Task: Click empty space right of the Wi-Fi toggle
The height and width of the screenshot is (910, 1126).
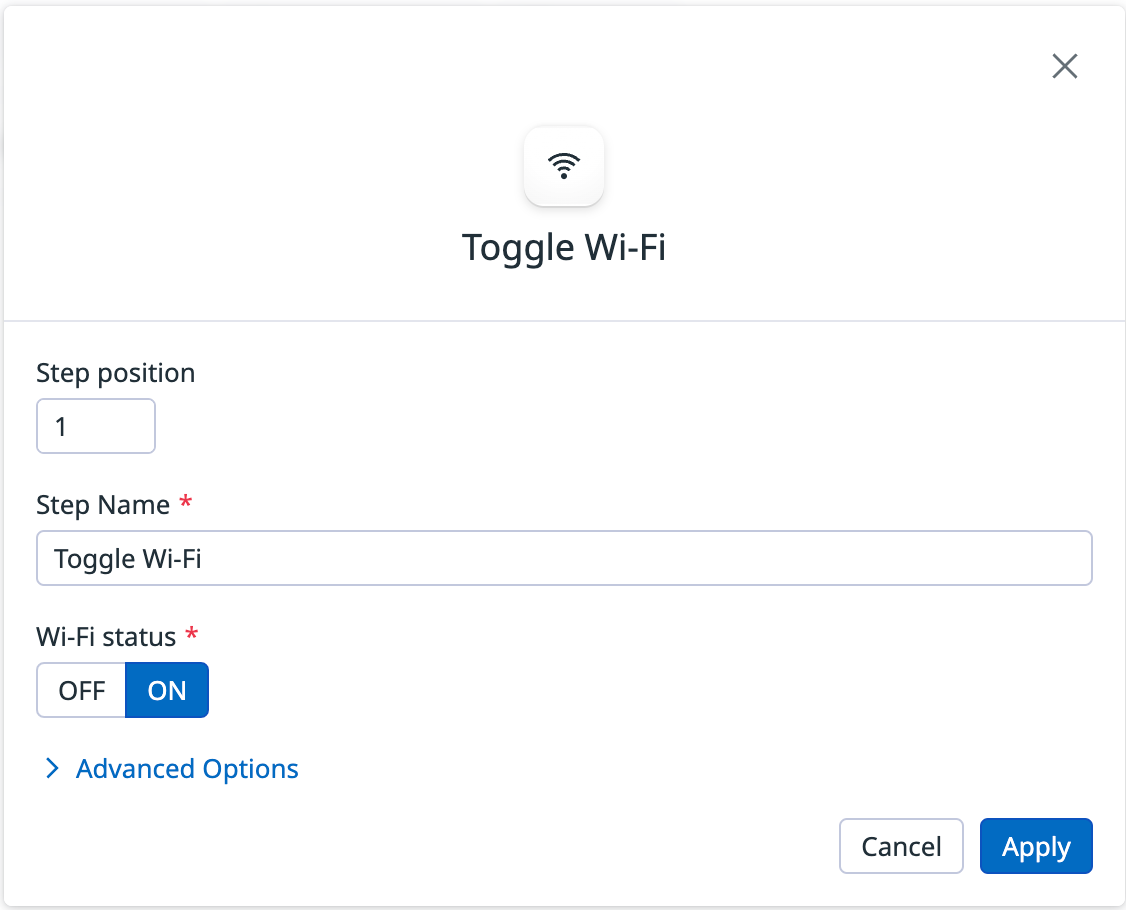Action: [646, 690]
